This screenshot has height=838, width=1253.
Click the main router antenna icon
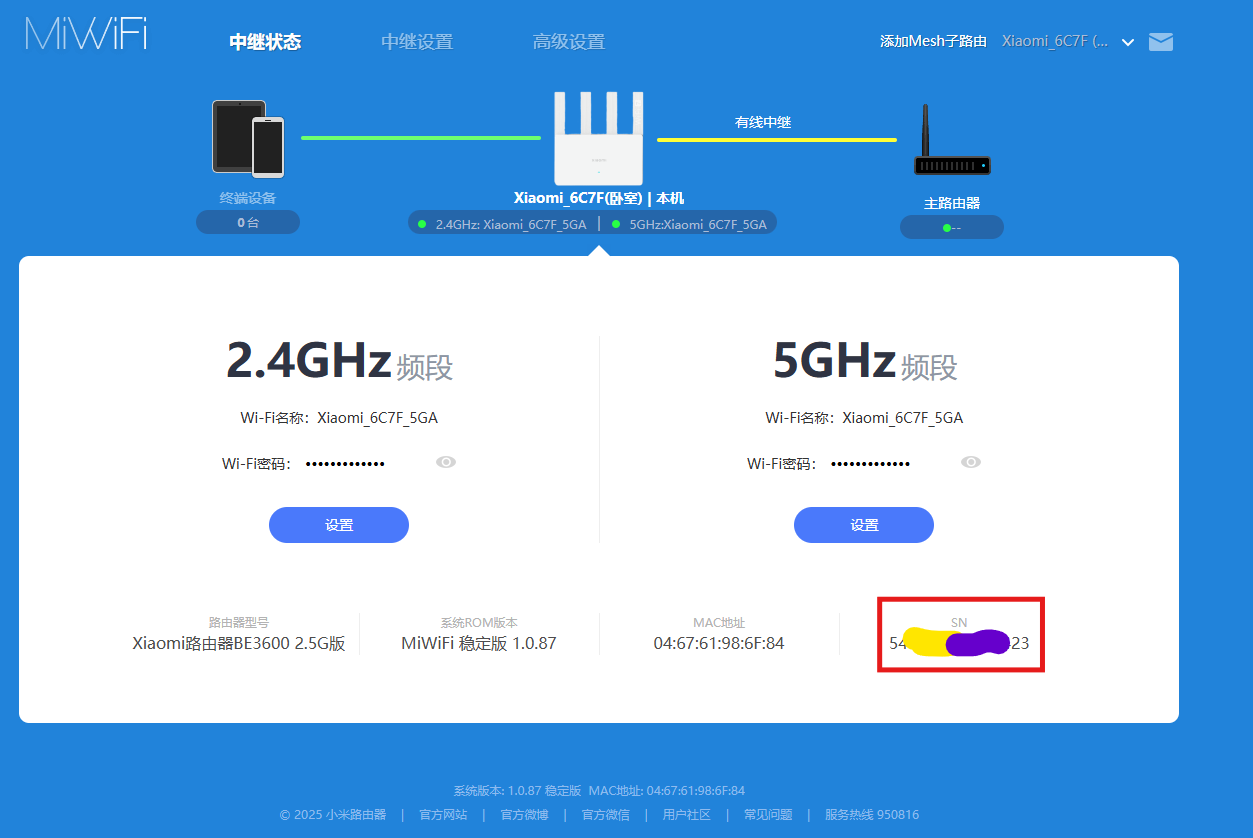951,141
